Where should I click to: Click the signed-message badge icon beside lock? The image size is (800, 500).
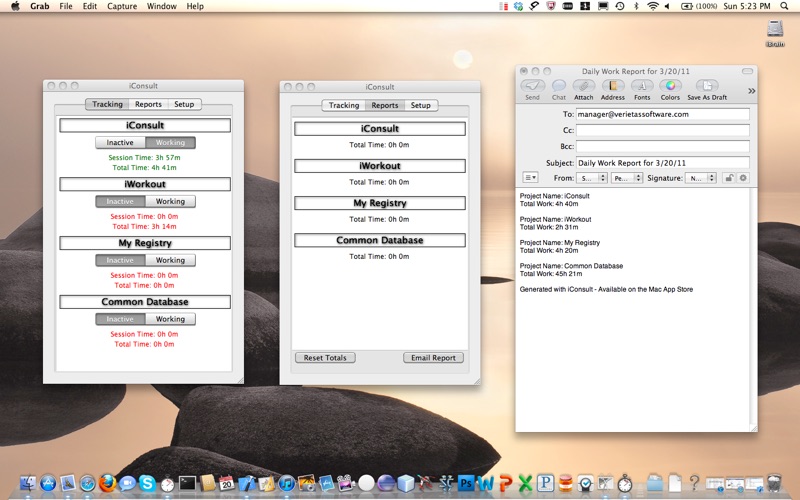[743, 178]
